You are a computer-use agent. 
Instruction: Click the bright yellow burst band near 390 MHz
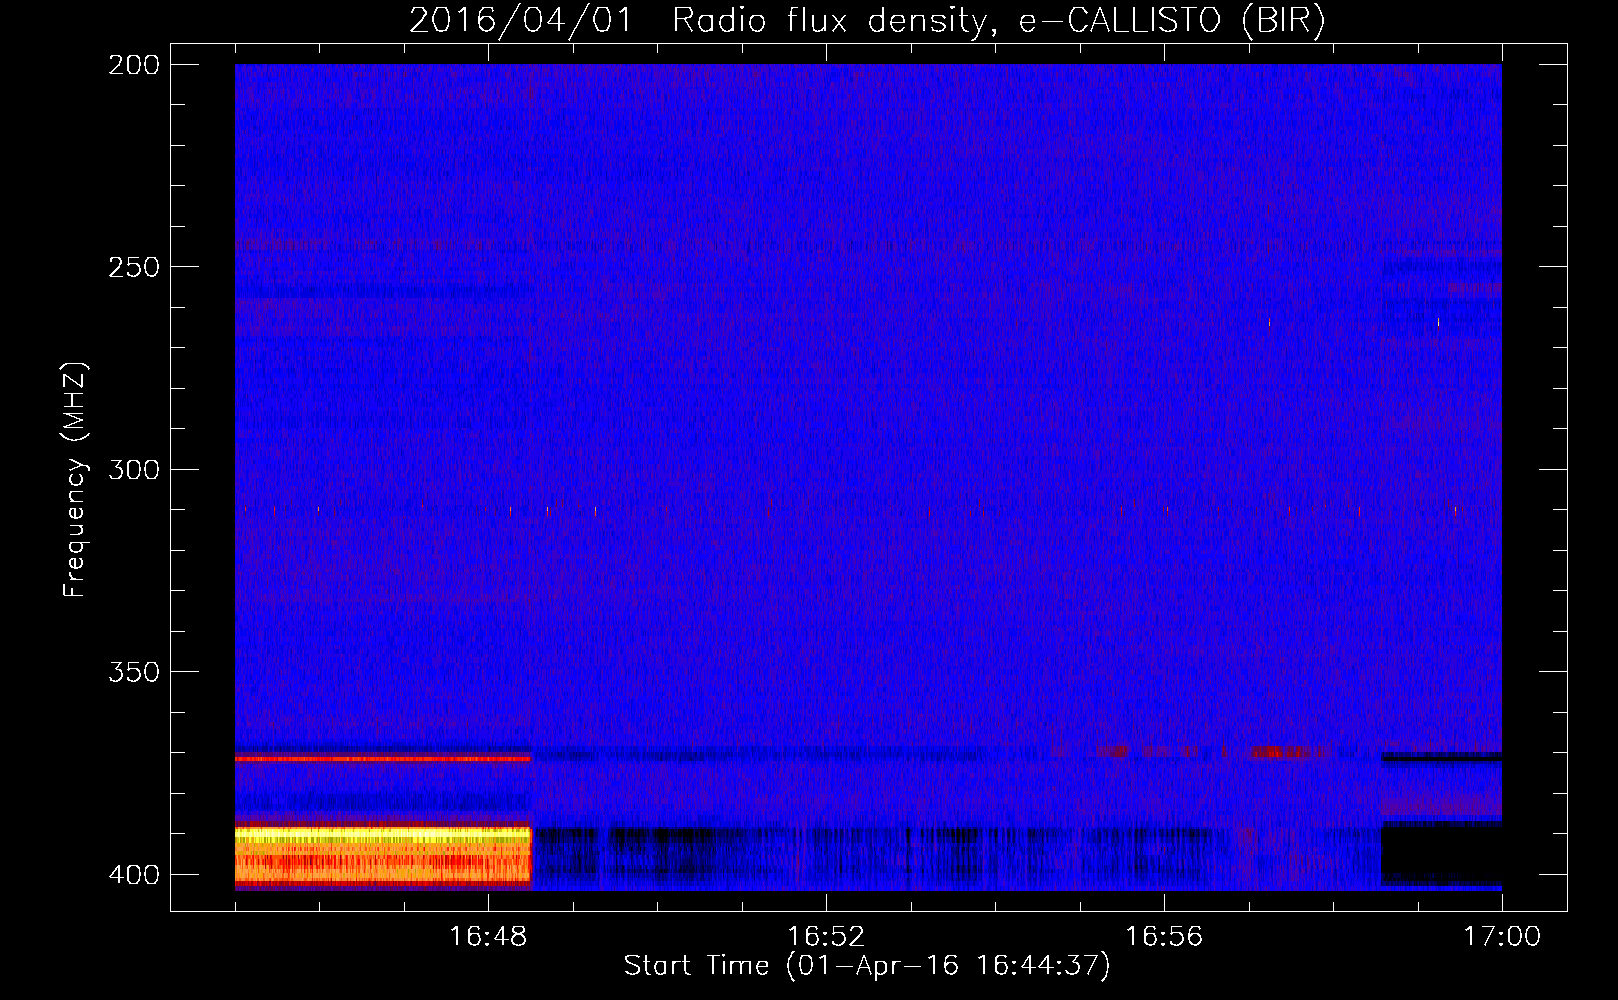pos(382,836)
